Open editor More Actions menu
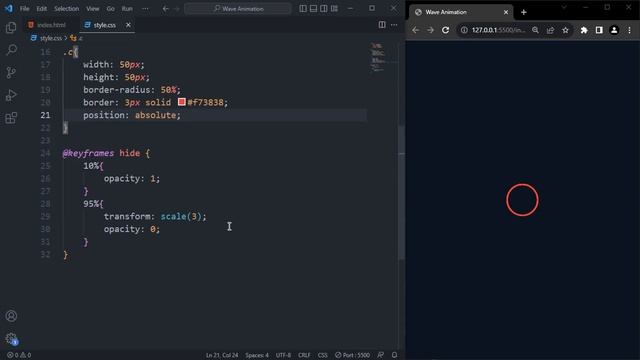Viewport: 640px width, 360px height. [x=394, y=25]
